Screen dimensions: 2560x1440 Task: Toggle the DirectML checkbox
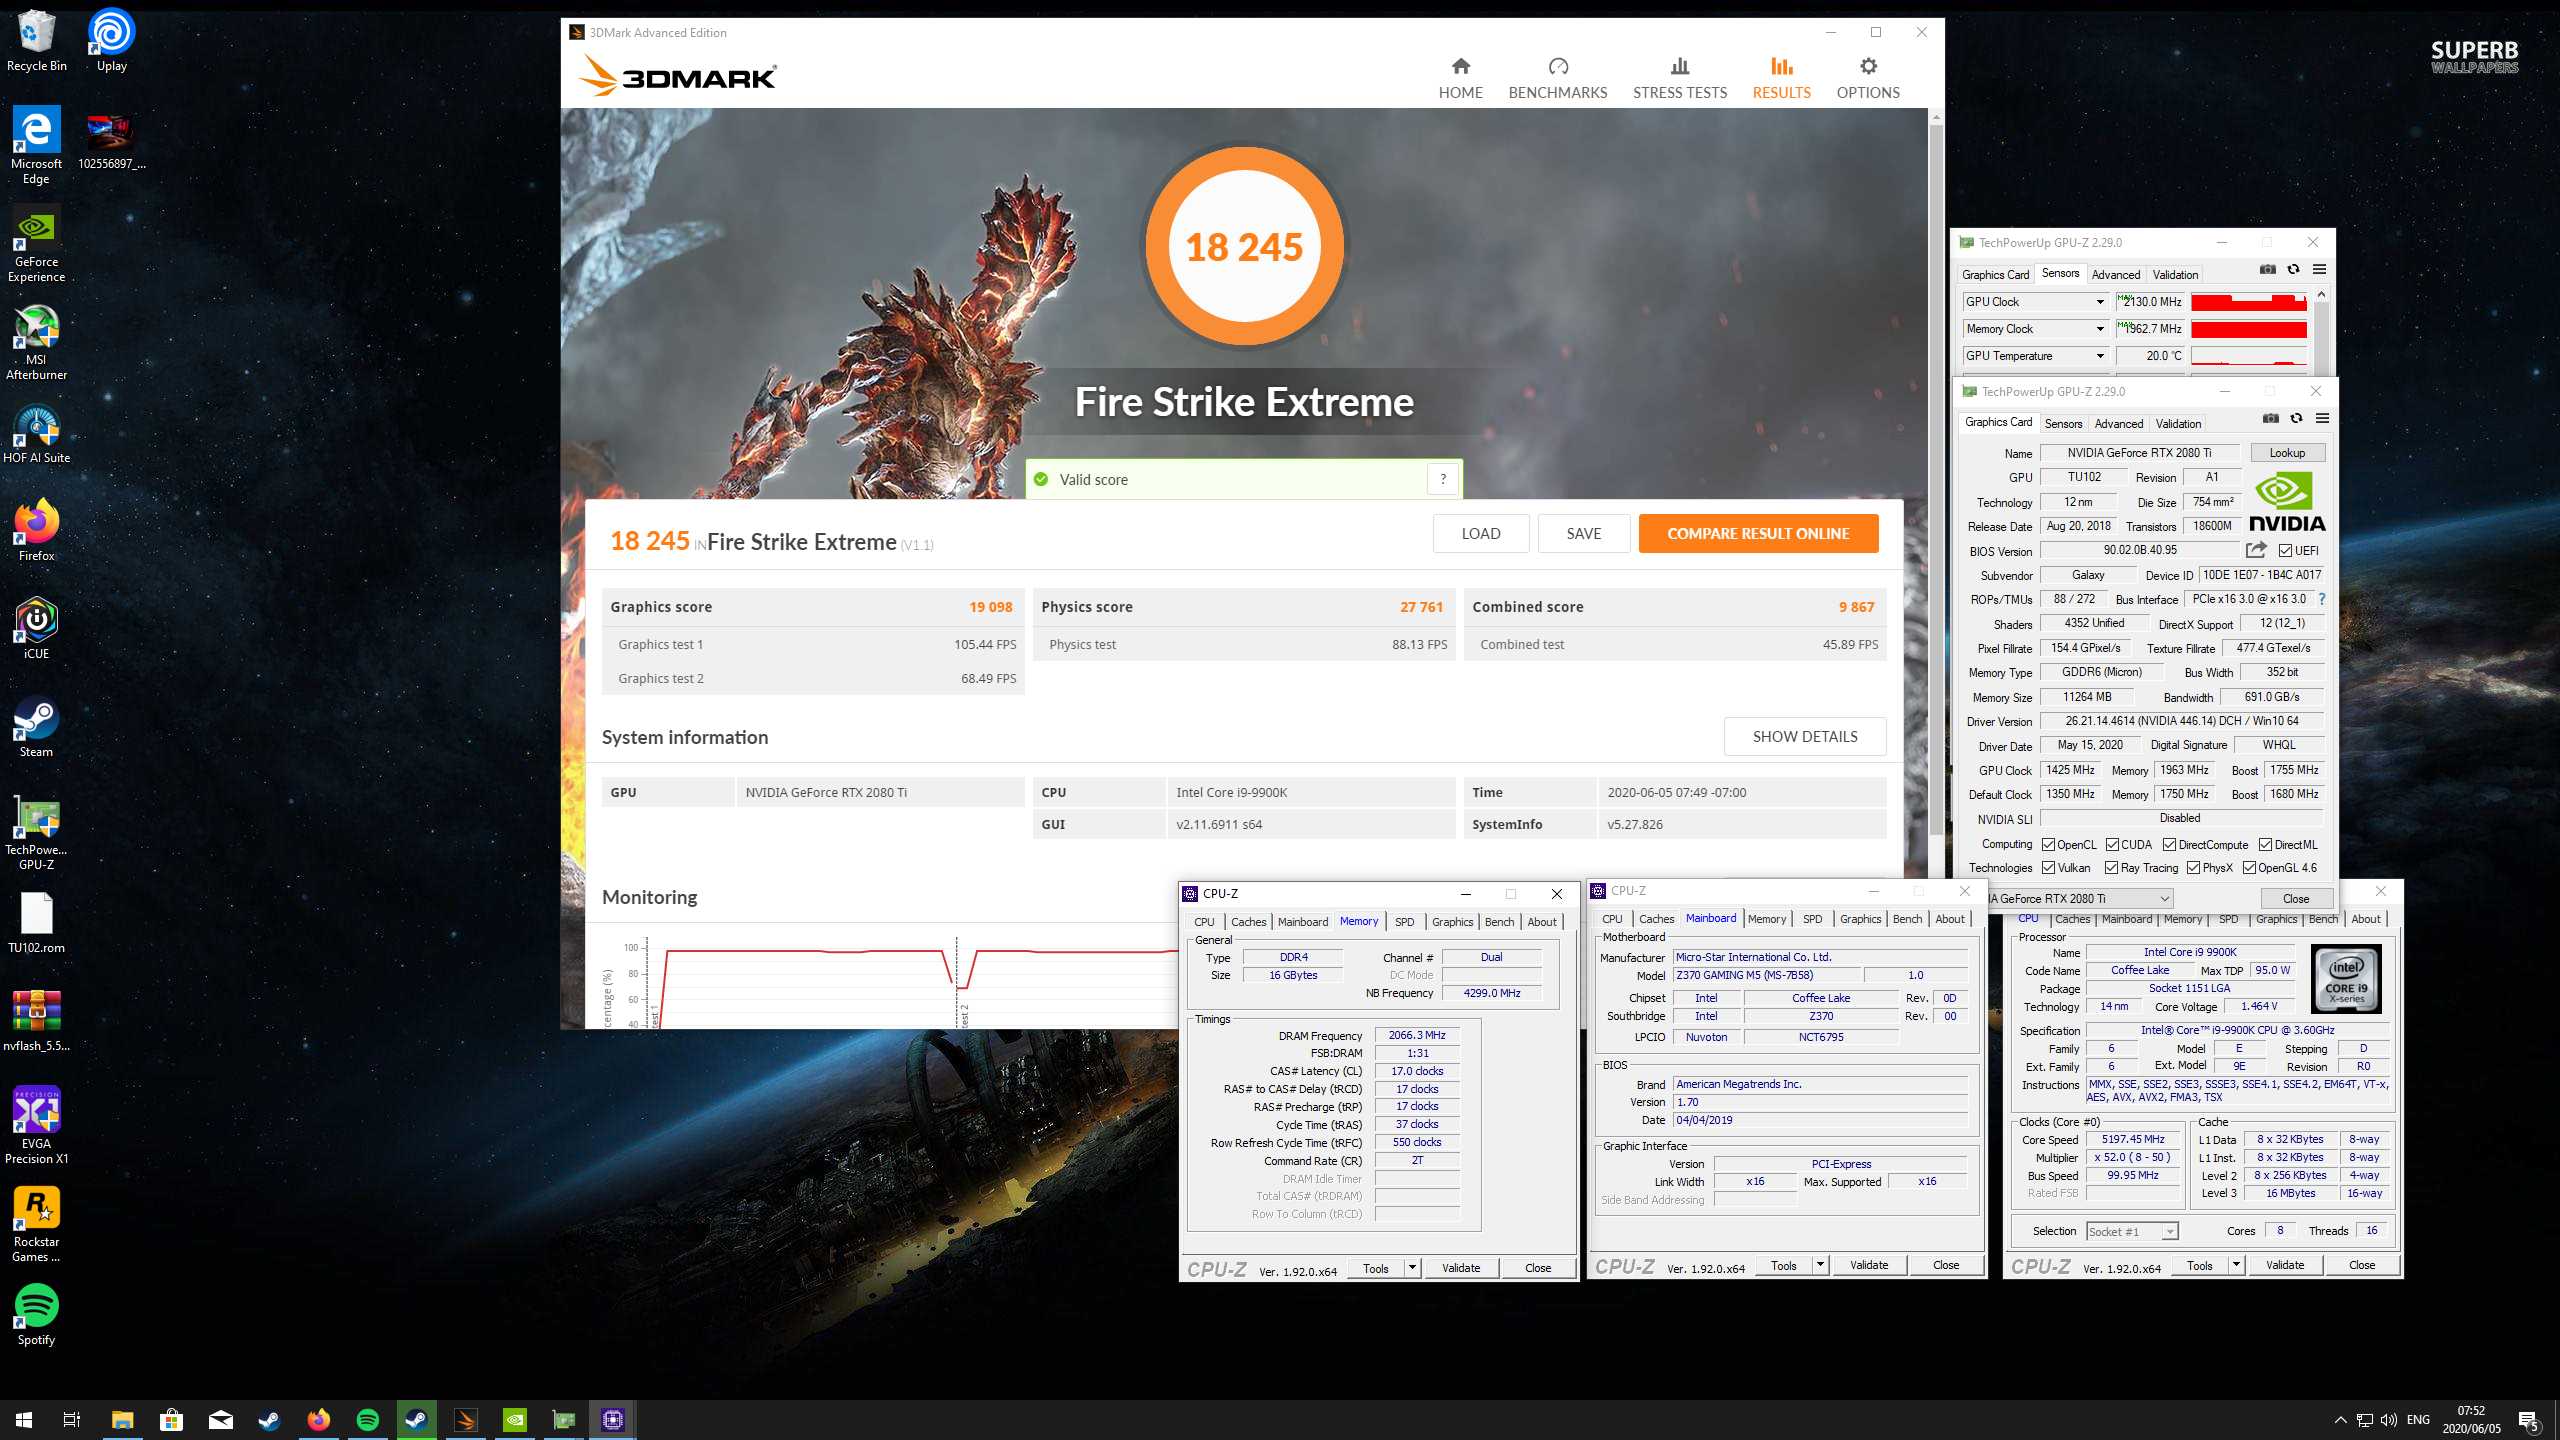click(2266, 845)
